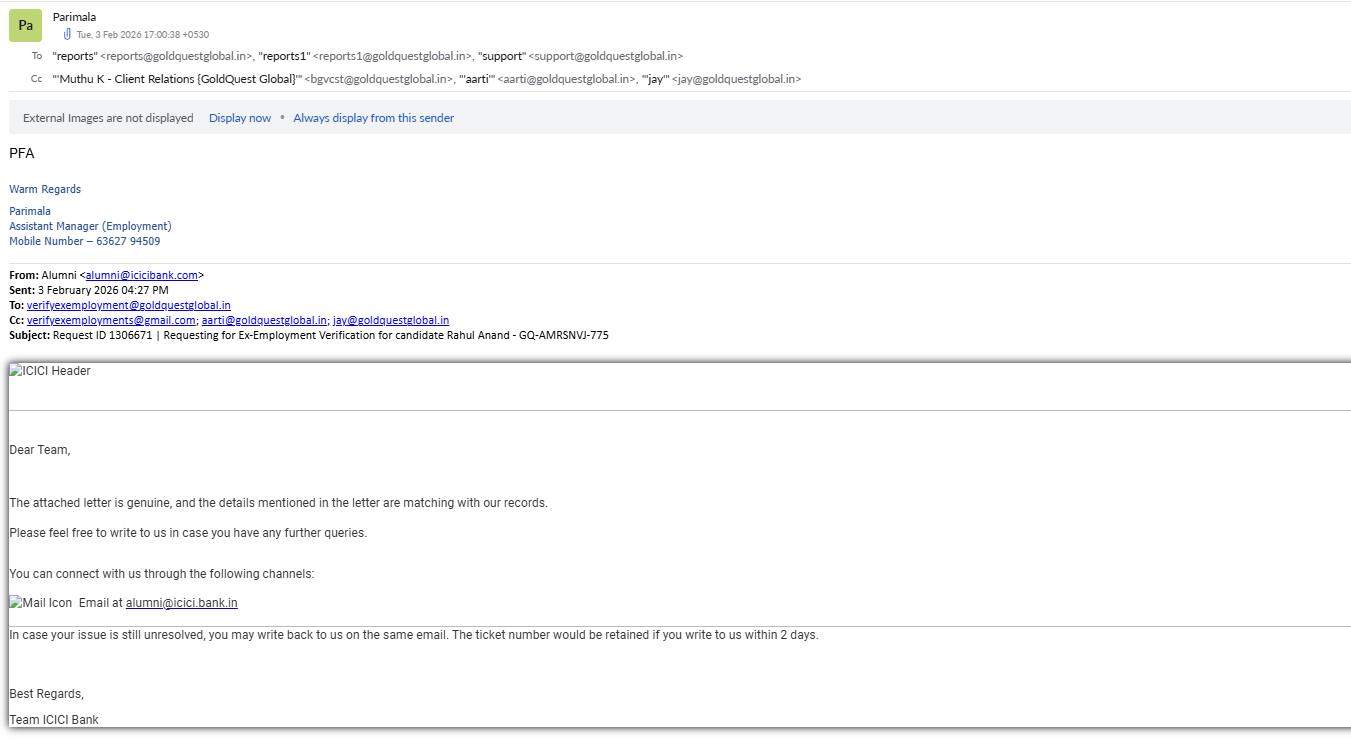Click the Request ID 1306671 subject line
The width and height of the screenshot is (1351, 746).
(330, 335)
